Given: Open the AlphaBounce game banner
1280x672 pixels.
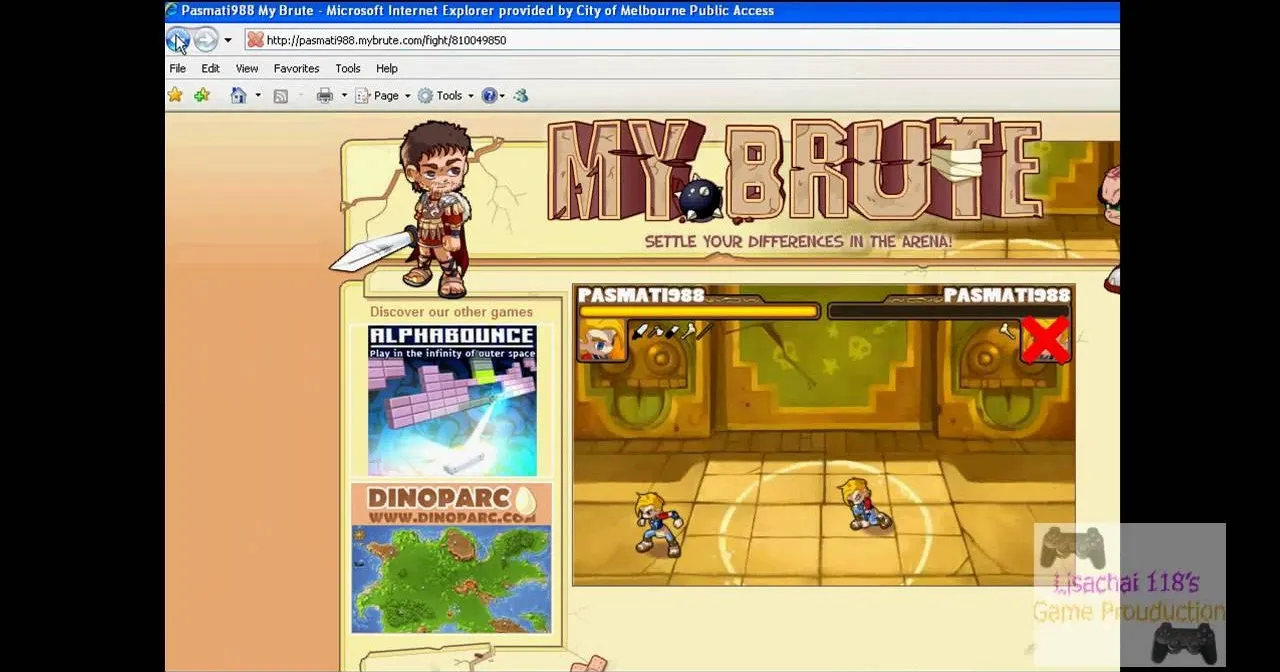Looking at the screenshot, I should 452,401.
